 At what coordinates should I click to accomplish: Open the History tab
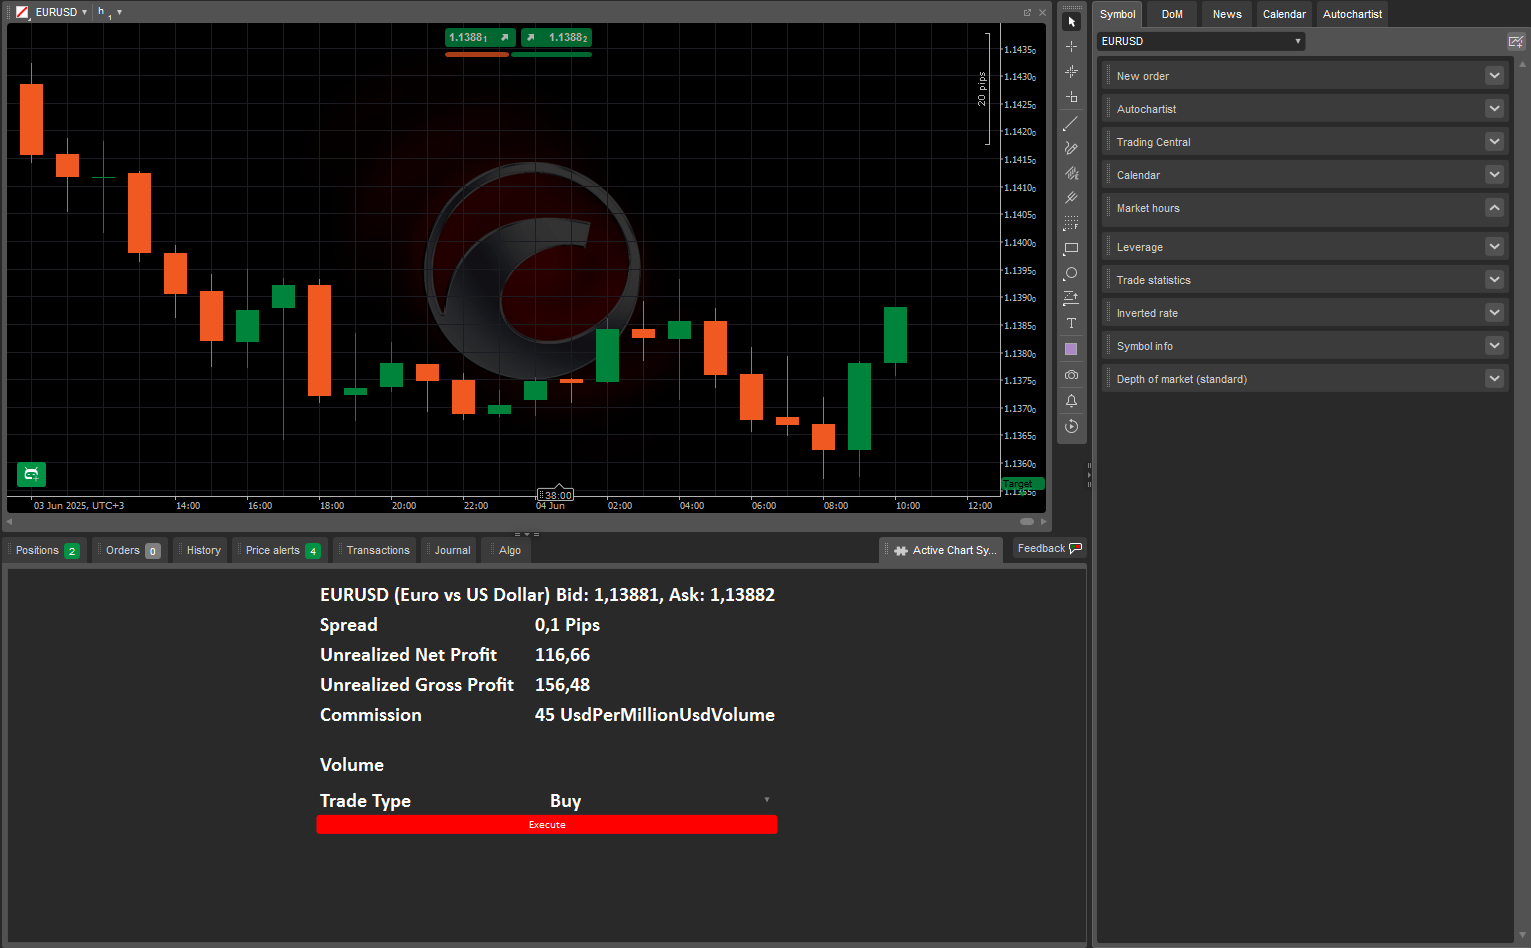[201, 550]
